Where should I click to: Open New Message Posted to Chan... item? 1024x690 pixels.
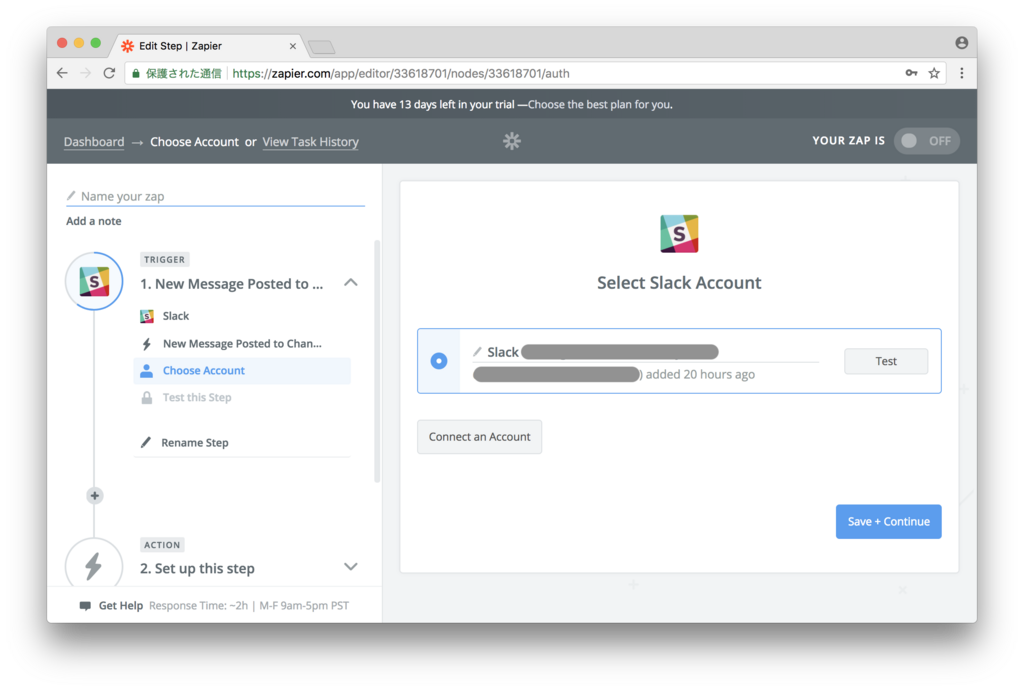point(242,343)
